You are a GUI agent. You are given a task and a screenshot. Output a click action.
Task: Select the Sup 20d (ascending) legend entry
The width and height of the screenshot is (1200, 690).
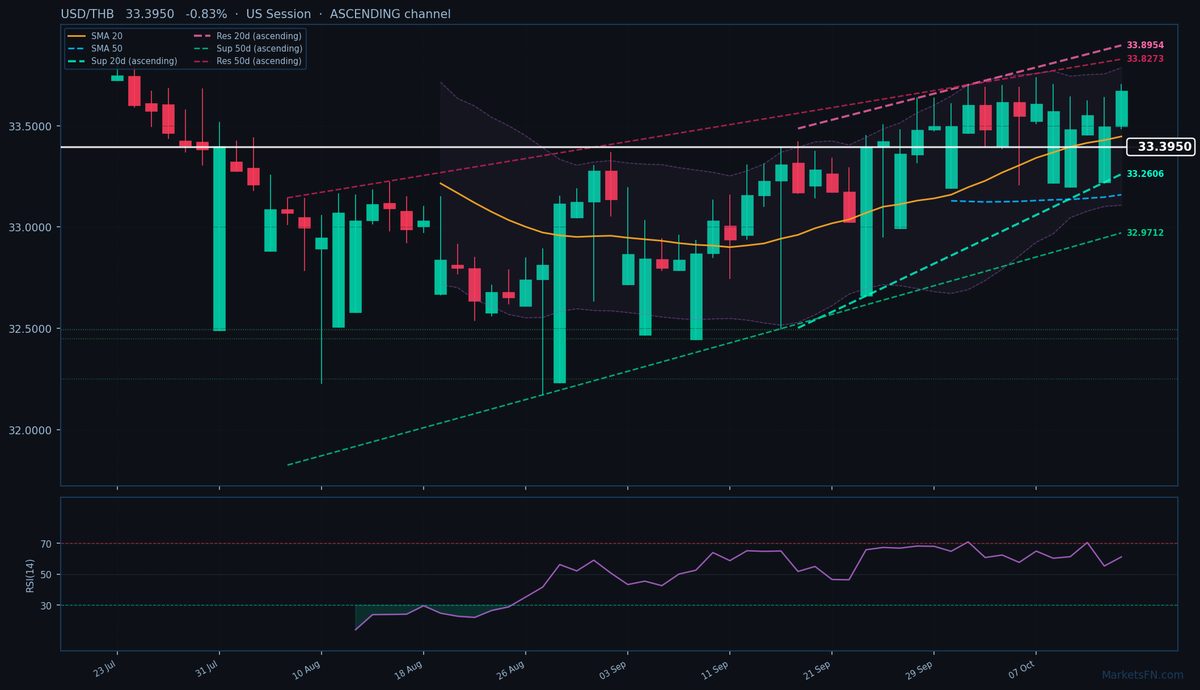coord(122,61)
